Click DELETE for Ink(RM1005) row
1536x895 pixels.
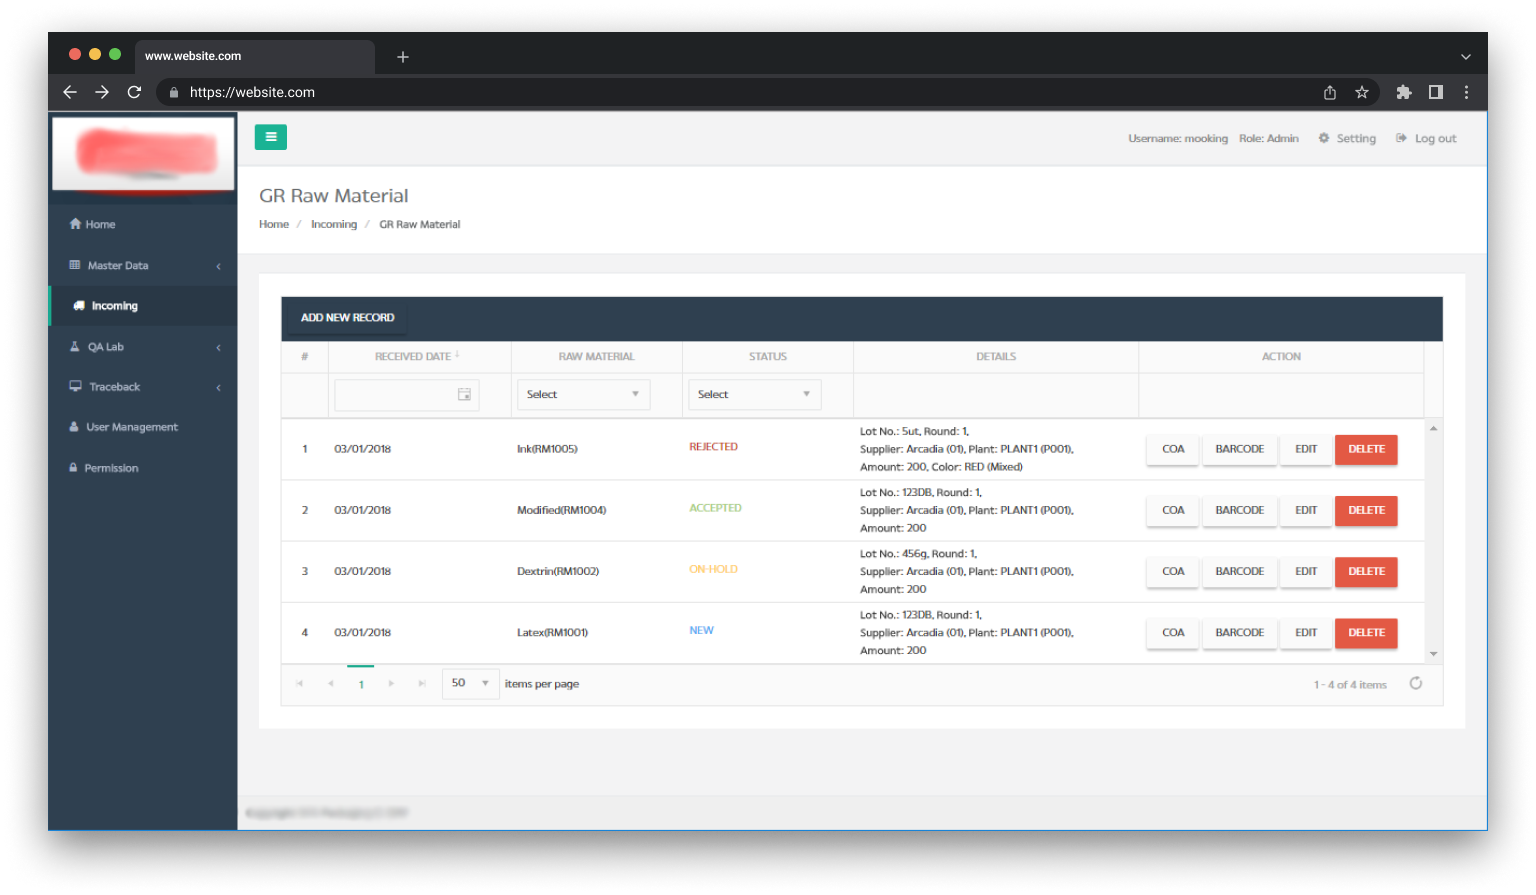pos(1366,449)
